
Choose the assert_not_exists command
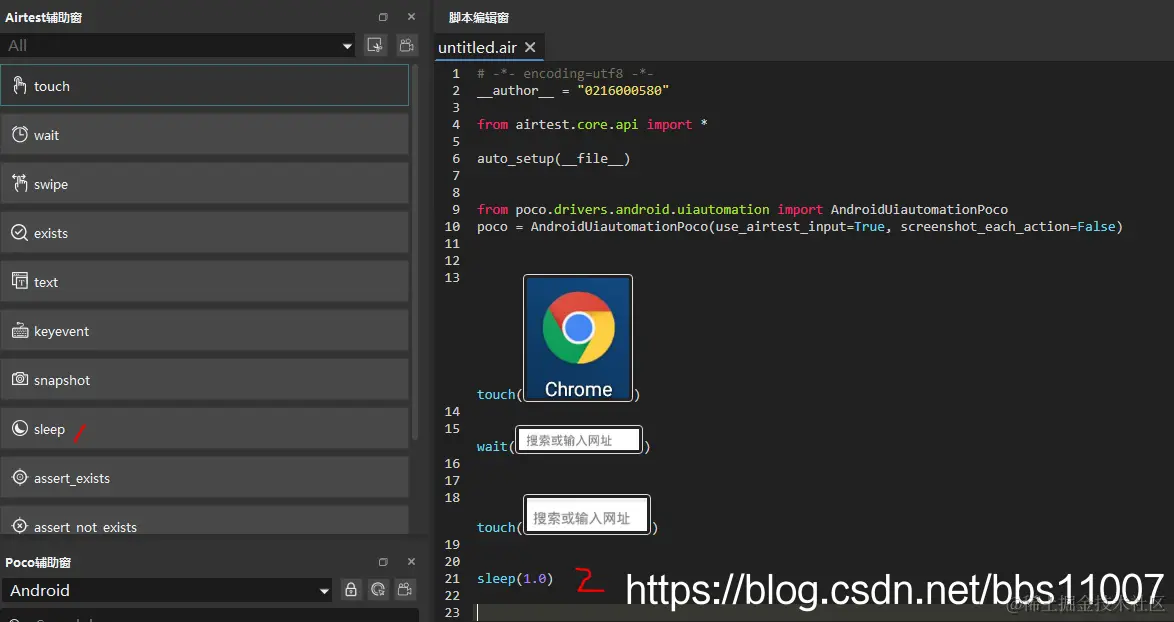[x=204, y=520]
